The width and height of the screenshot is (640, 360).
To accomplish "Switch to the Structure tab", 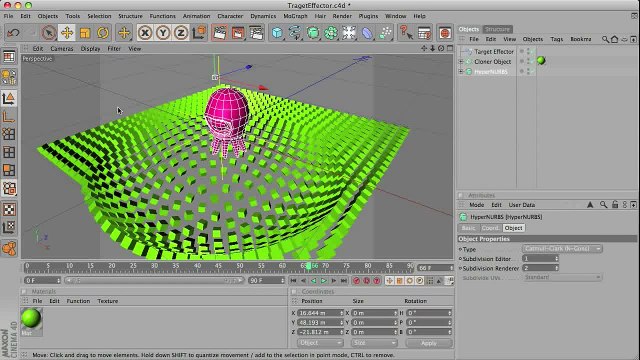I will 497,29.
